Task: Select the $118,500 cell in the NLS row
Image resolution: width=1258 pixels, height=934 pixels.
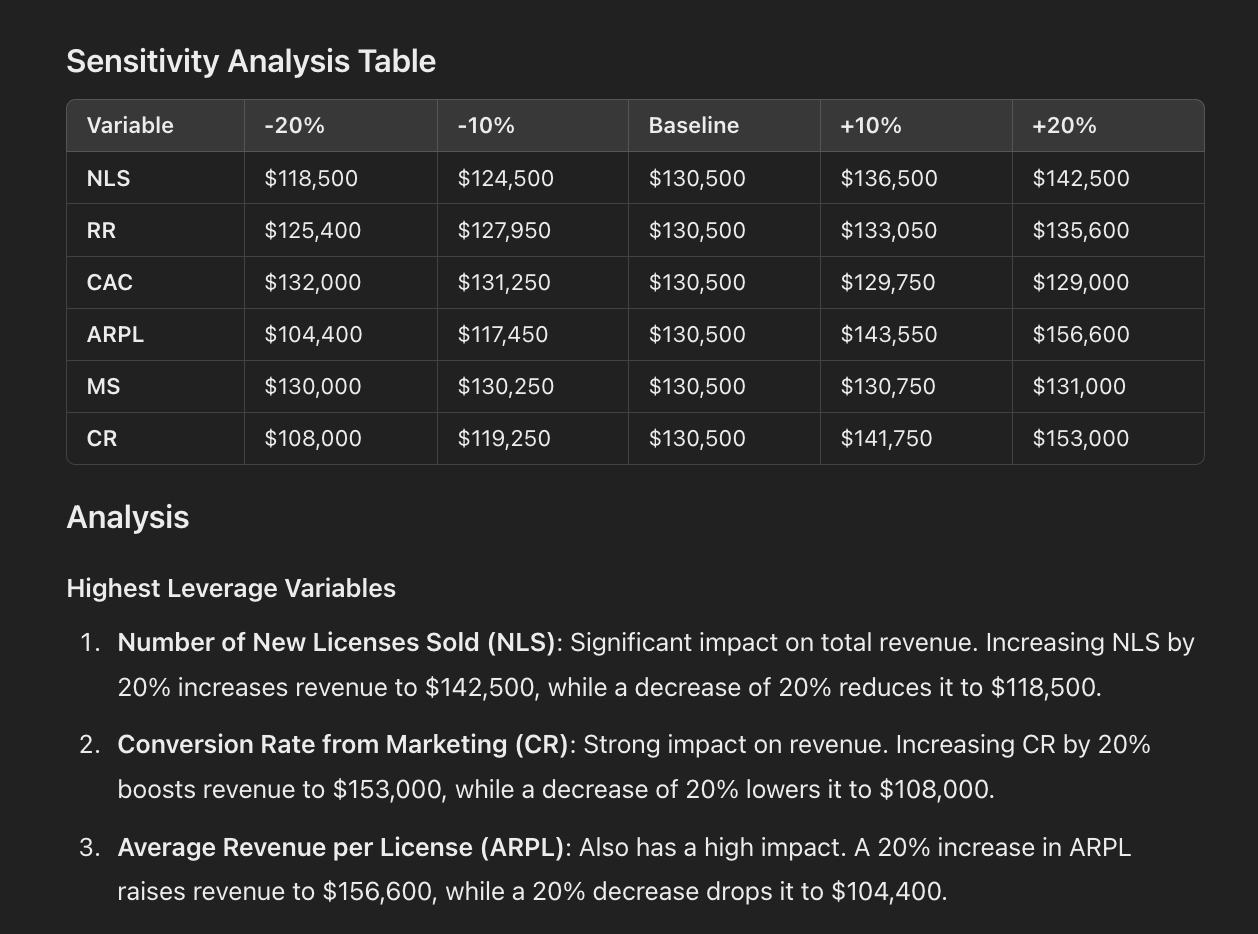Action: (311, 179)
